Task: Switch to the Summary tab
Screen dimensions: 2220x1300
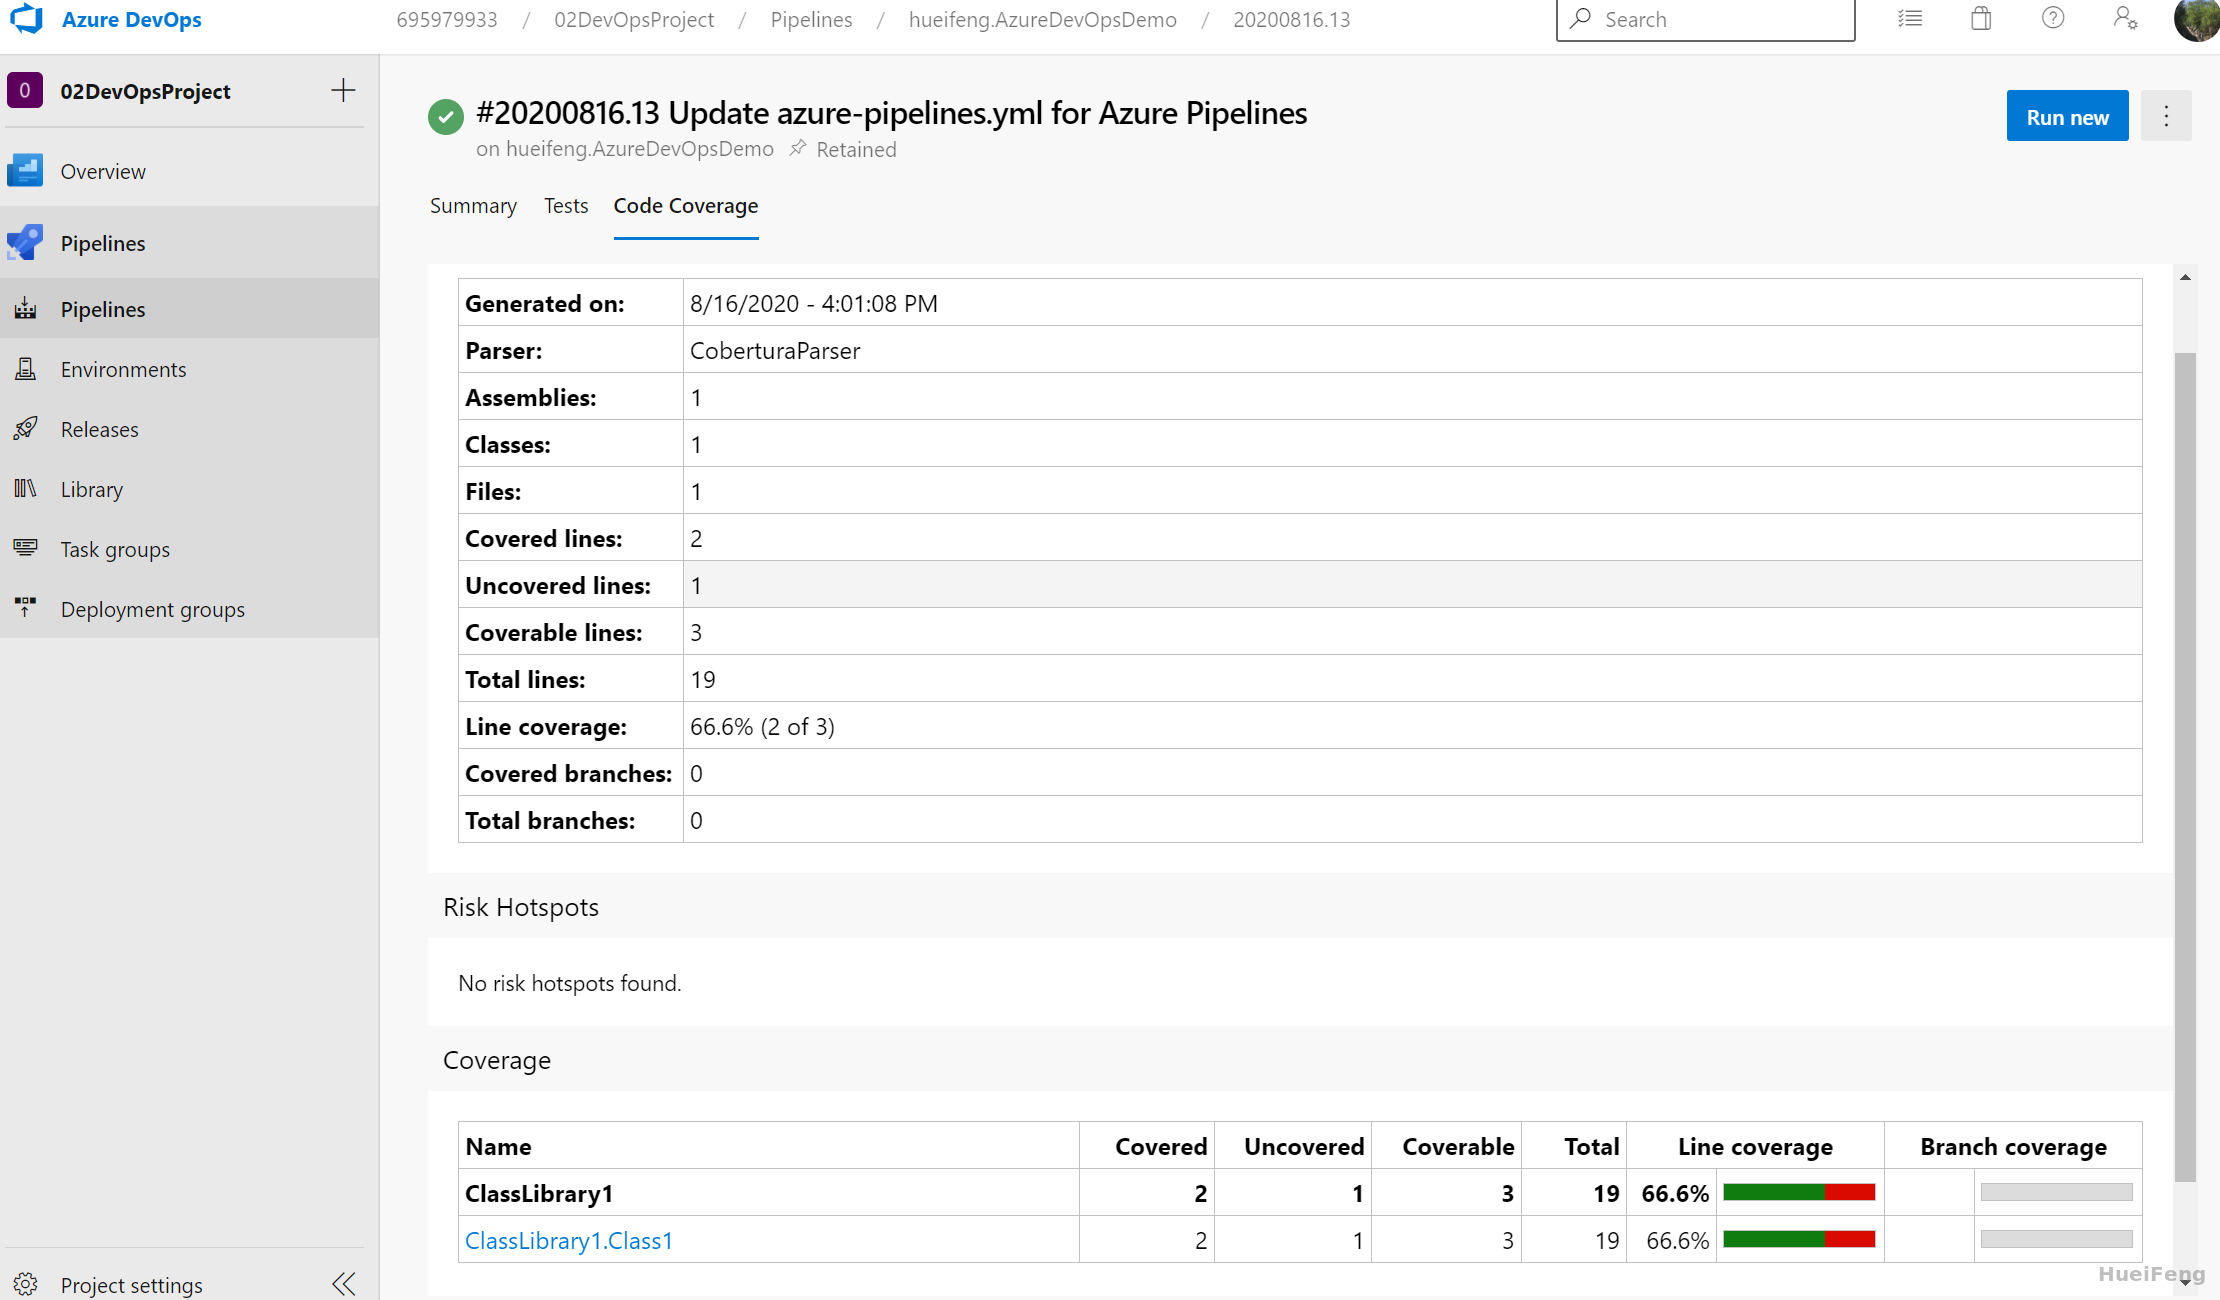Action: [473, 205]
